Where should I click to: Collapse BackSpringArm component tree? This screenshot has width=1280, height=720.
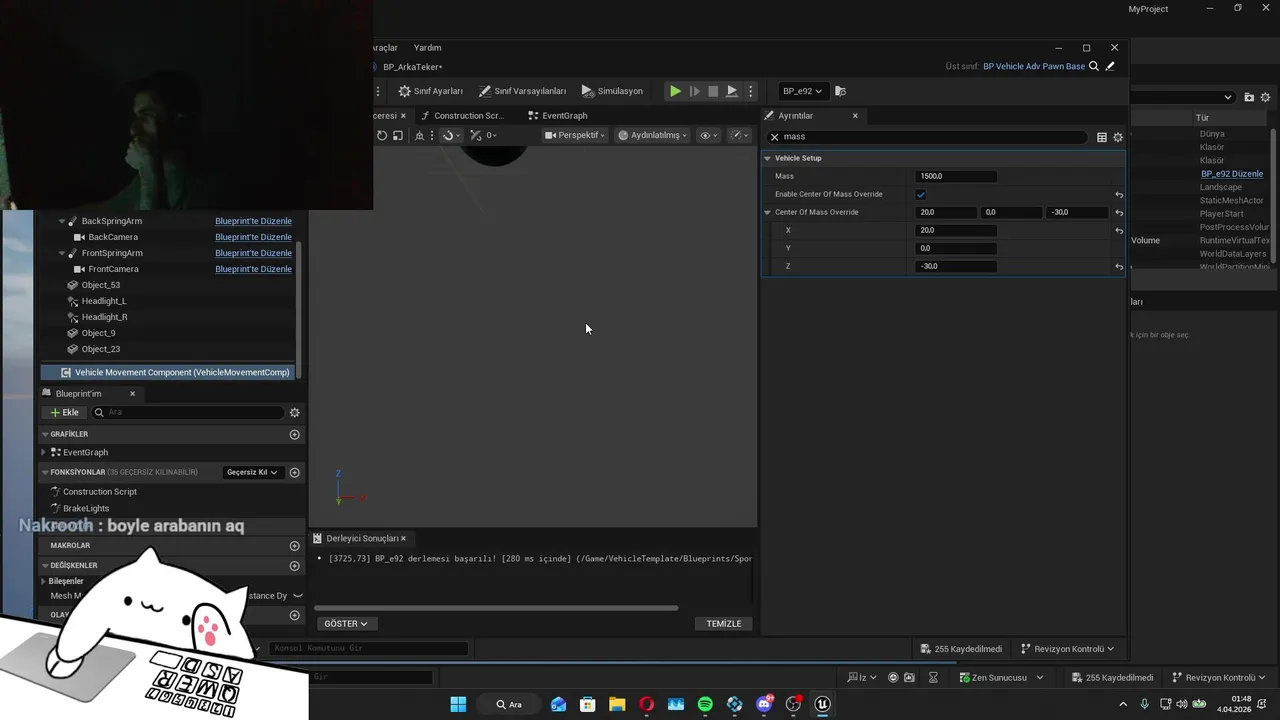[61, 221]
